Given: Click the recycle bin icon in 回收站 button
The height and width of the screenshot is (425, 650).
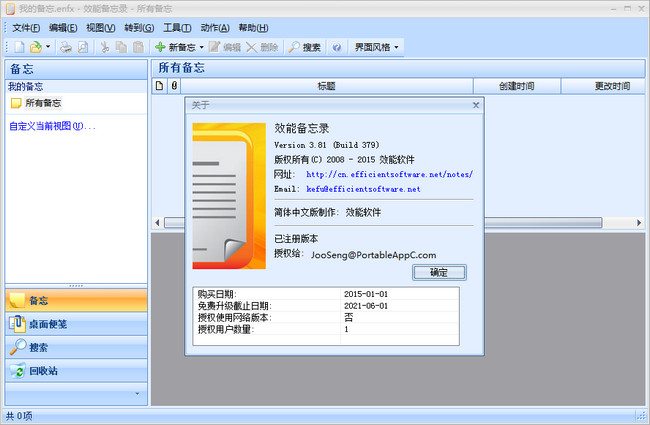Looking at the screenshot, I should tap(18, 370).
